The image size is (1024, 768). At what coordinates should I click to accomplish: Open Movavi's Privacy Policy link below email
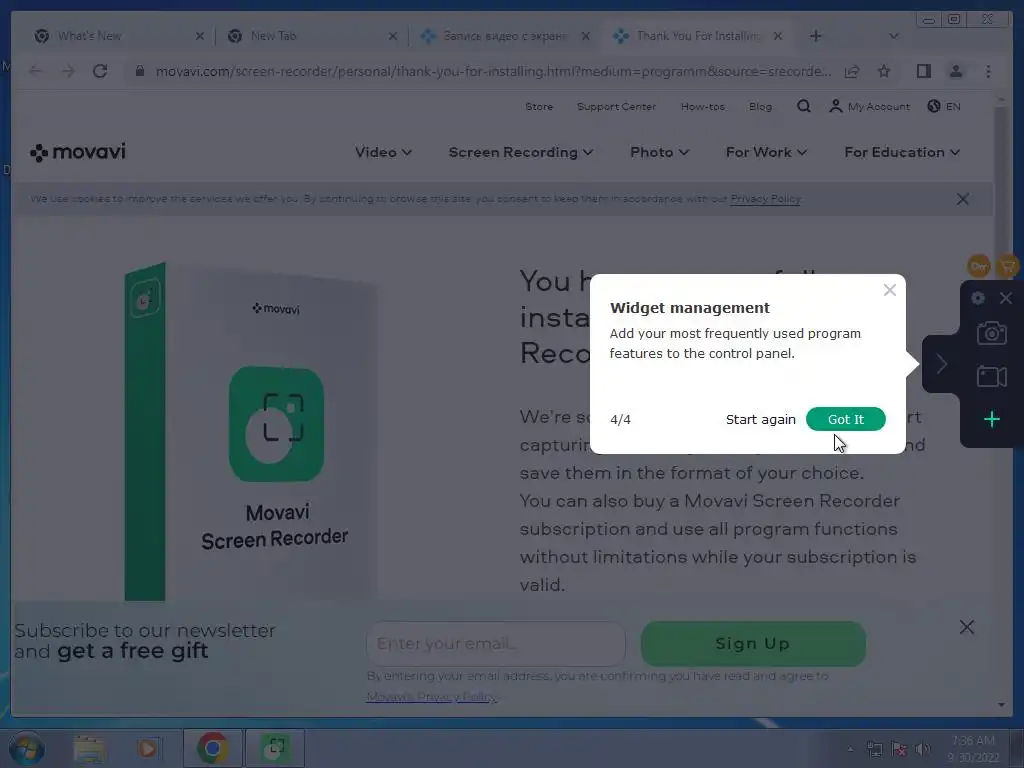click(x=432, y=697)
